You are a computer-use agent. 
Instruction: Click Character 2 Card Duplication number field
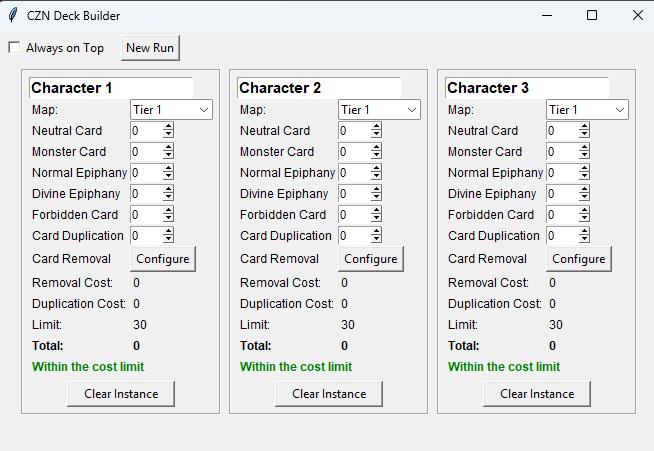tap(355, 235)
